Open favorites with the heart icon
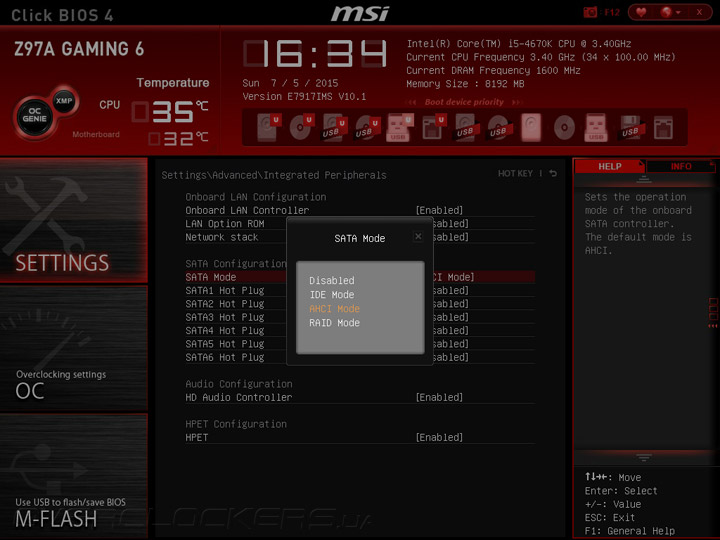Viewport: 720px width, 540px height. [641, 12]
